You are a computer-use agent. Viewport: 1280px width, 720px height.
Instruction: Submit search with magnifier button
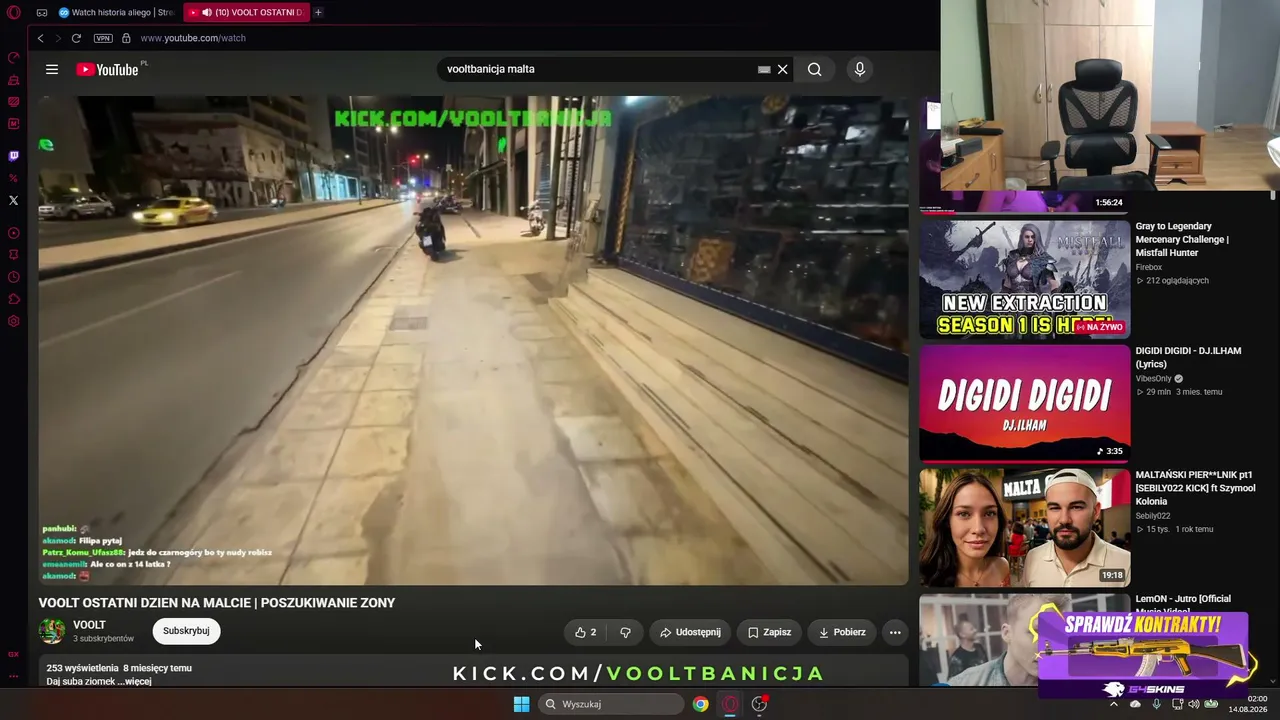815,69
